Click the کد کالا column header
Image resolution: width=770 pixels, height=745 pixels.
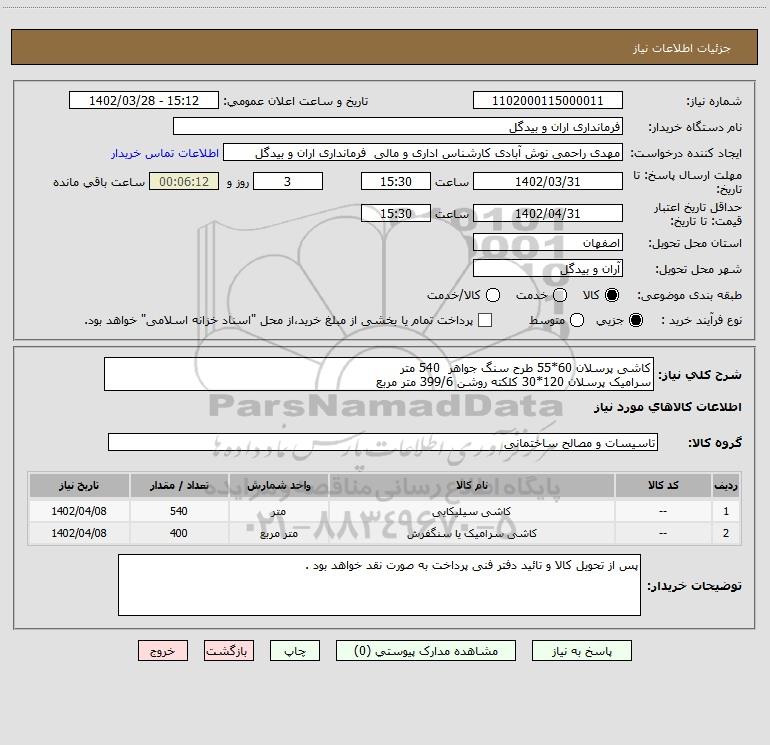coord(663,486)
